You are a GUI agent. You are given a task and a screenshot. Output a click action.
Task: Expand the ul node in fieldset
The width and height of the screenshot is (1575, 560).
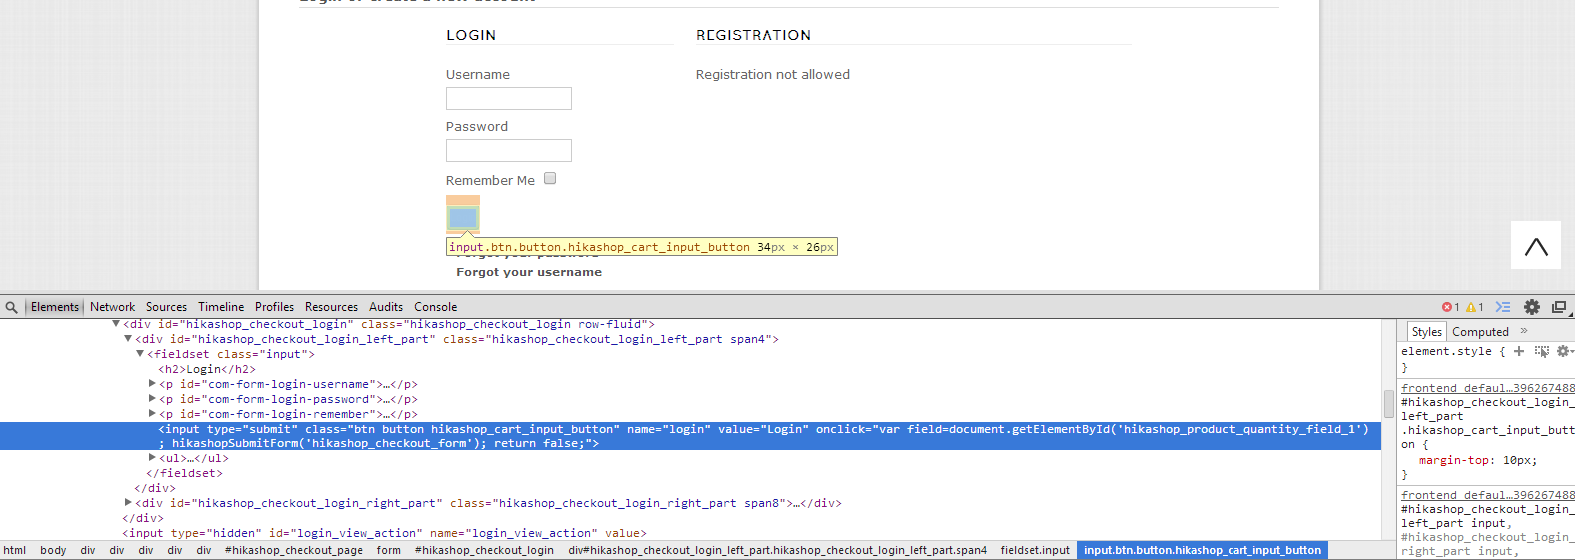(152, 458)
